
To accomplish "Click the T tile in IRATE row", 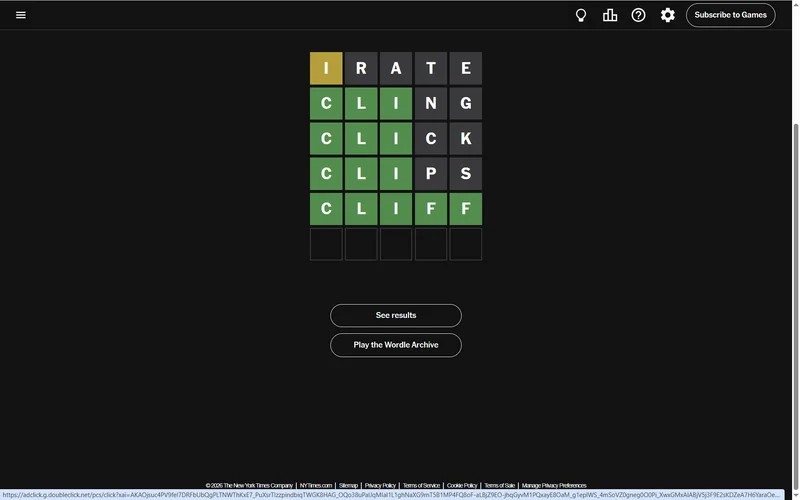I will click(431, 68).
